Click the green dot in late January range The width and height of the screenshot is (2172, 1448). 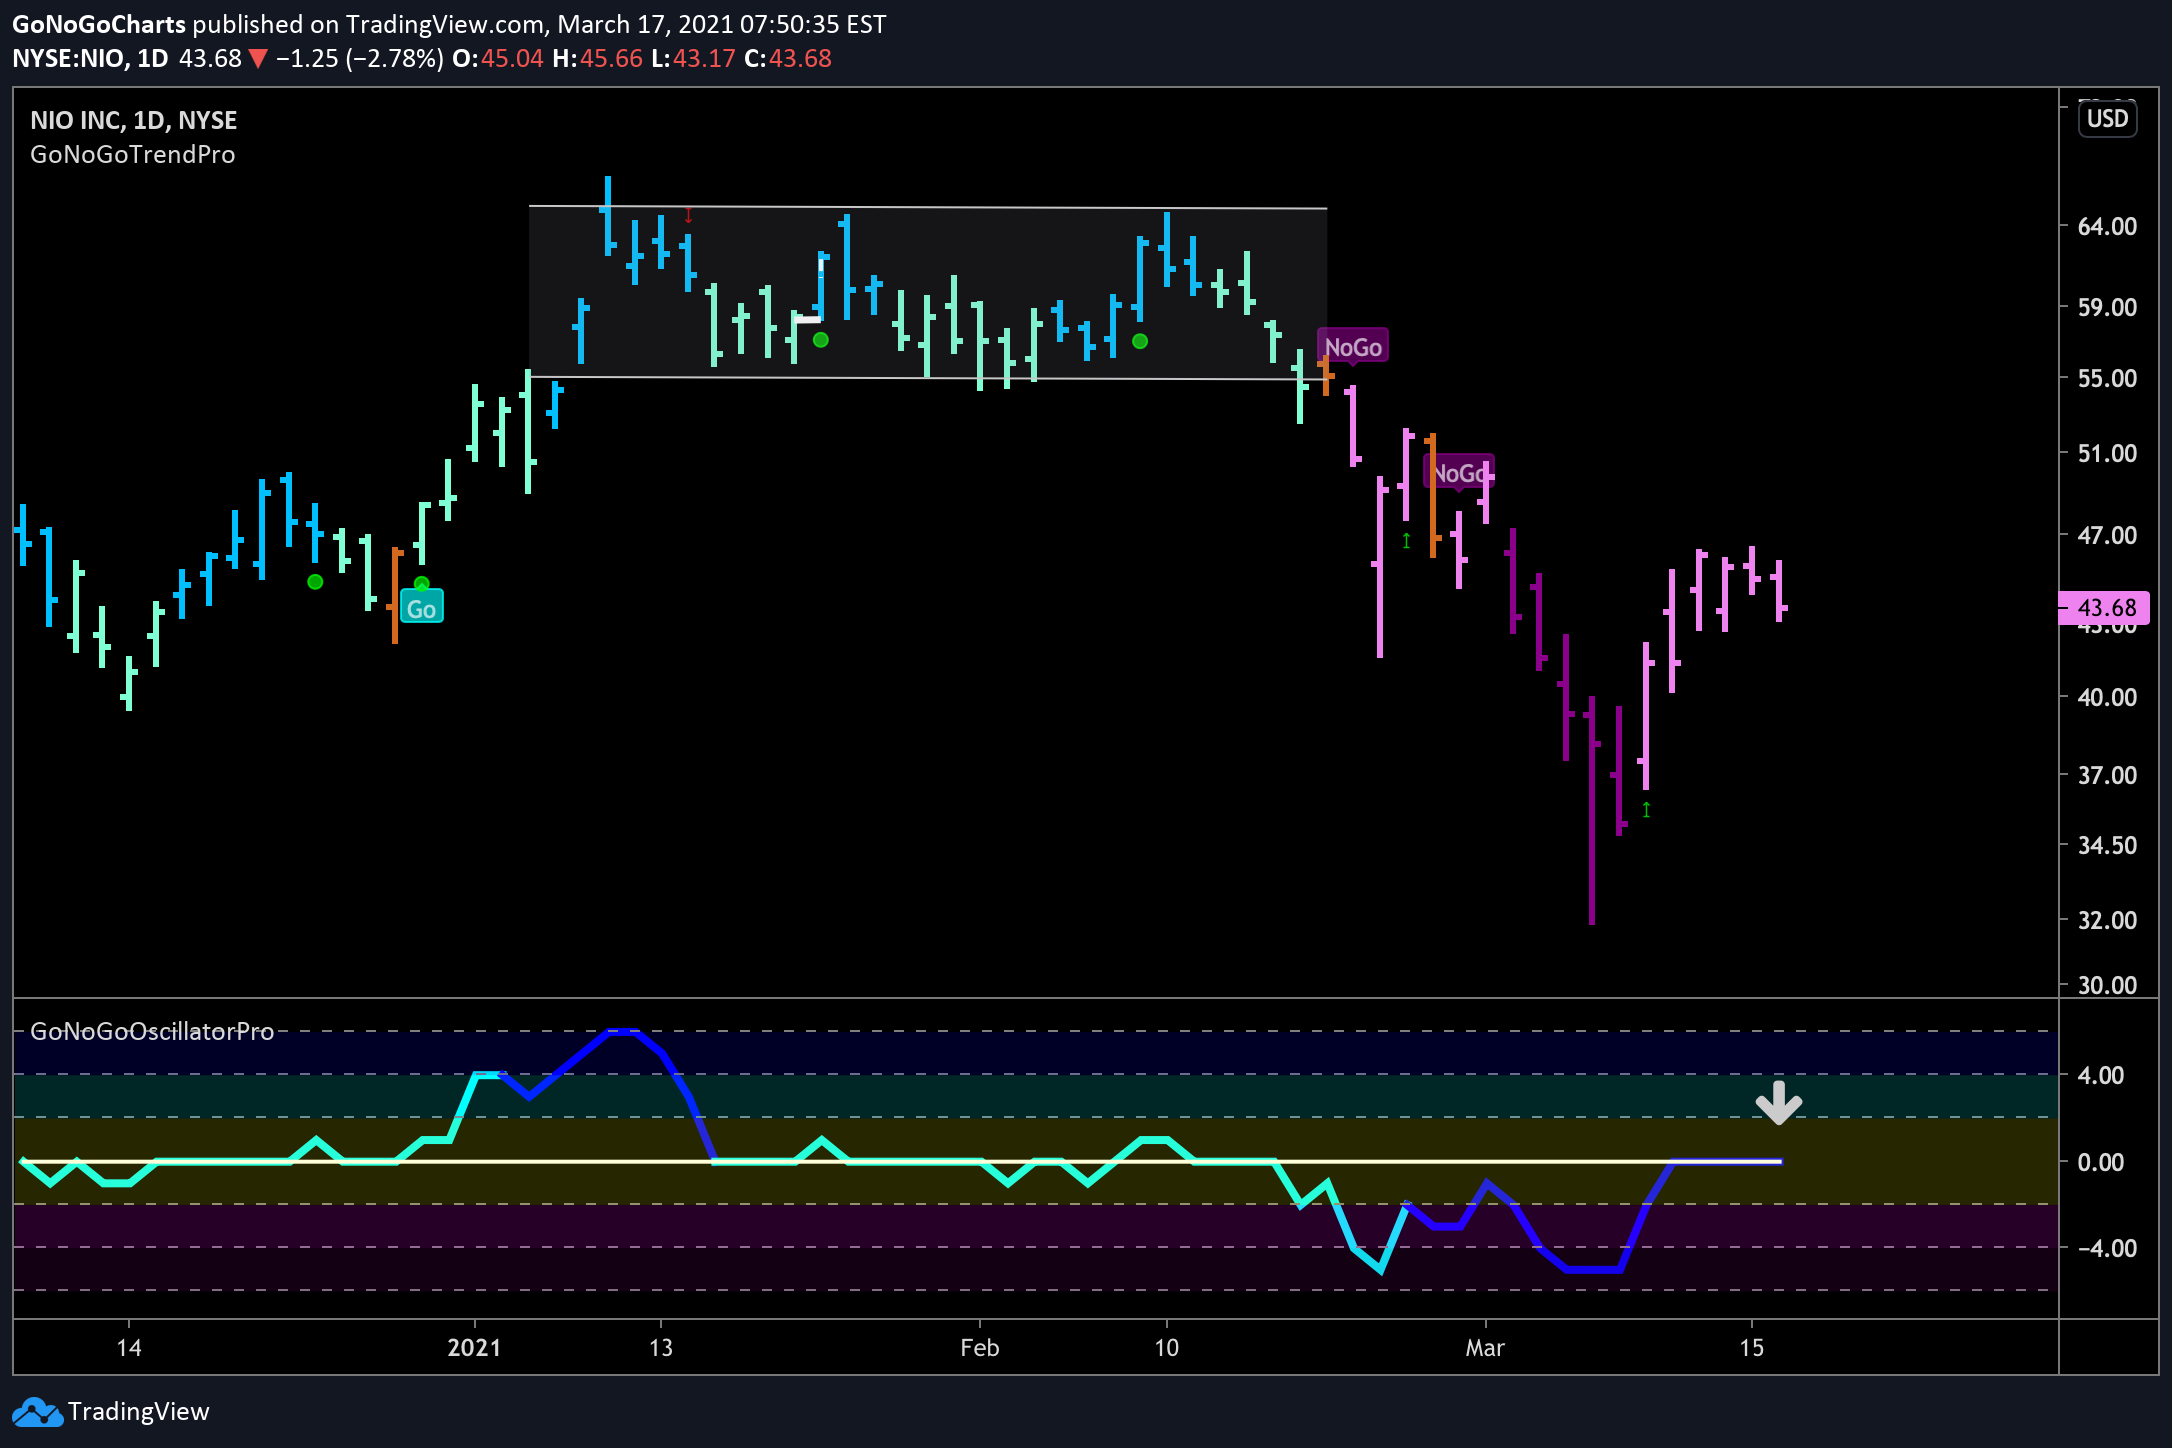pyautogui.click(x=820, y=340)
